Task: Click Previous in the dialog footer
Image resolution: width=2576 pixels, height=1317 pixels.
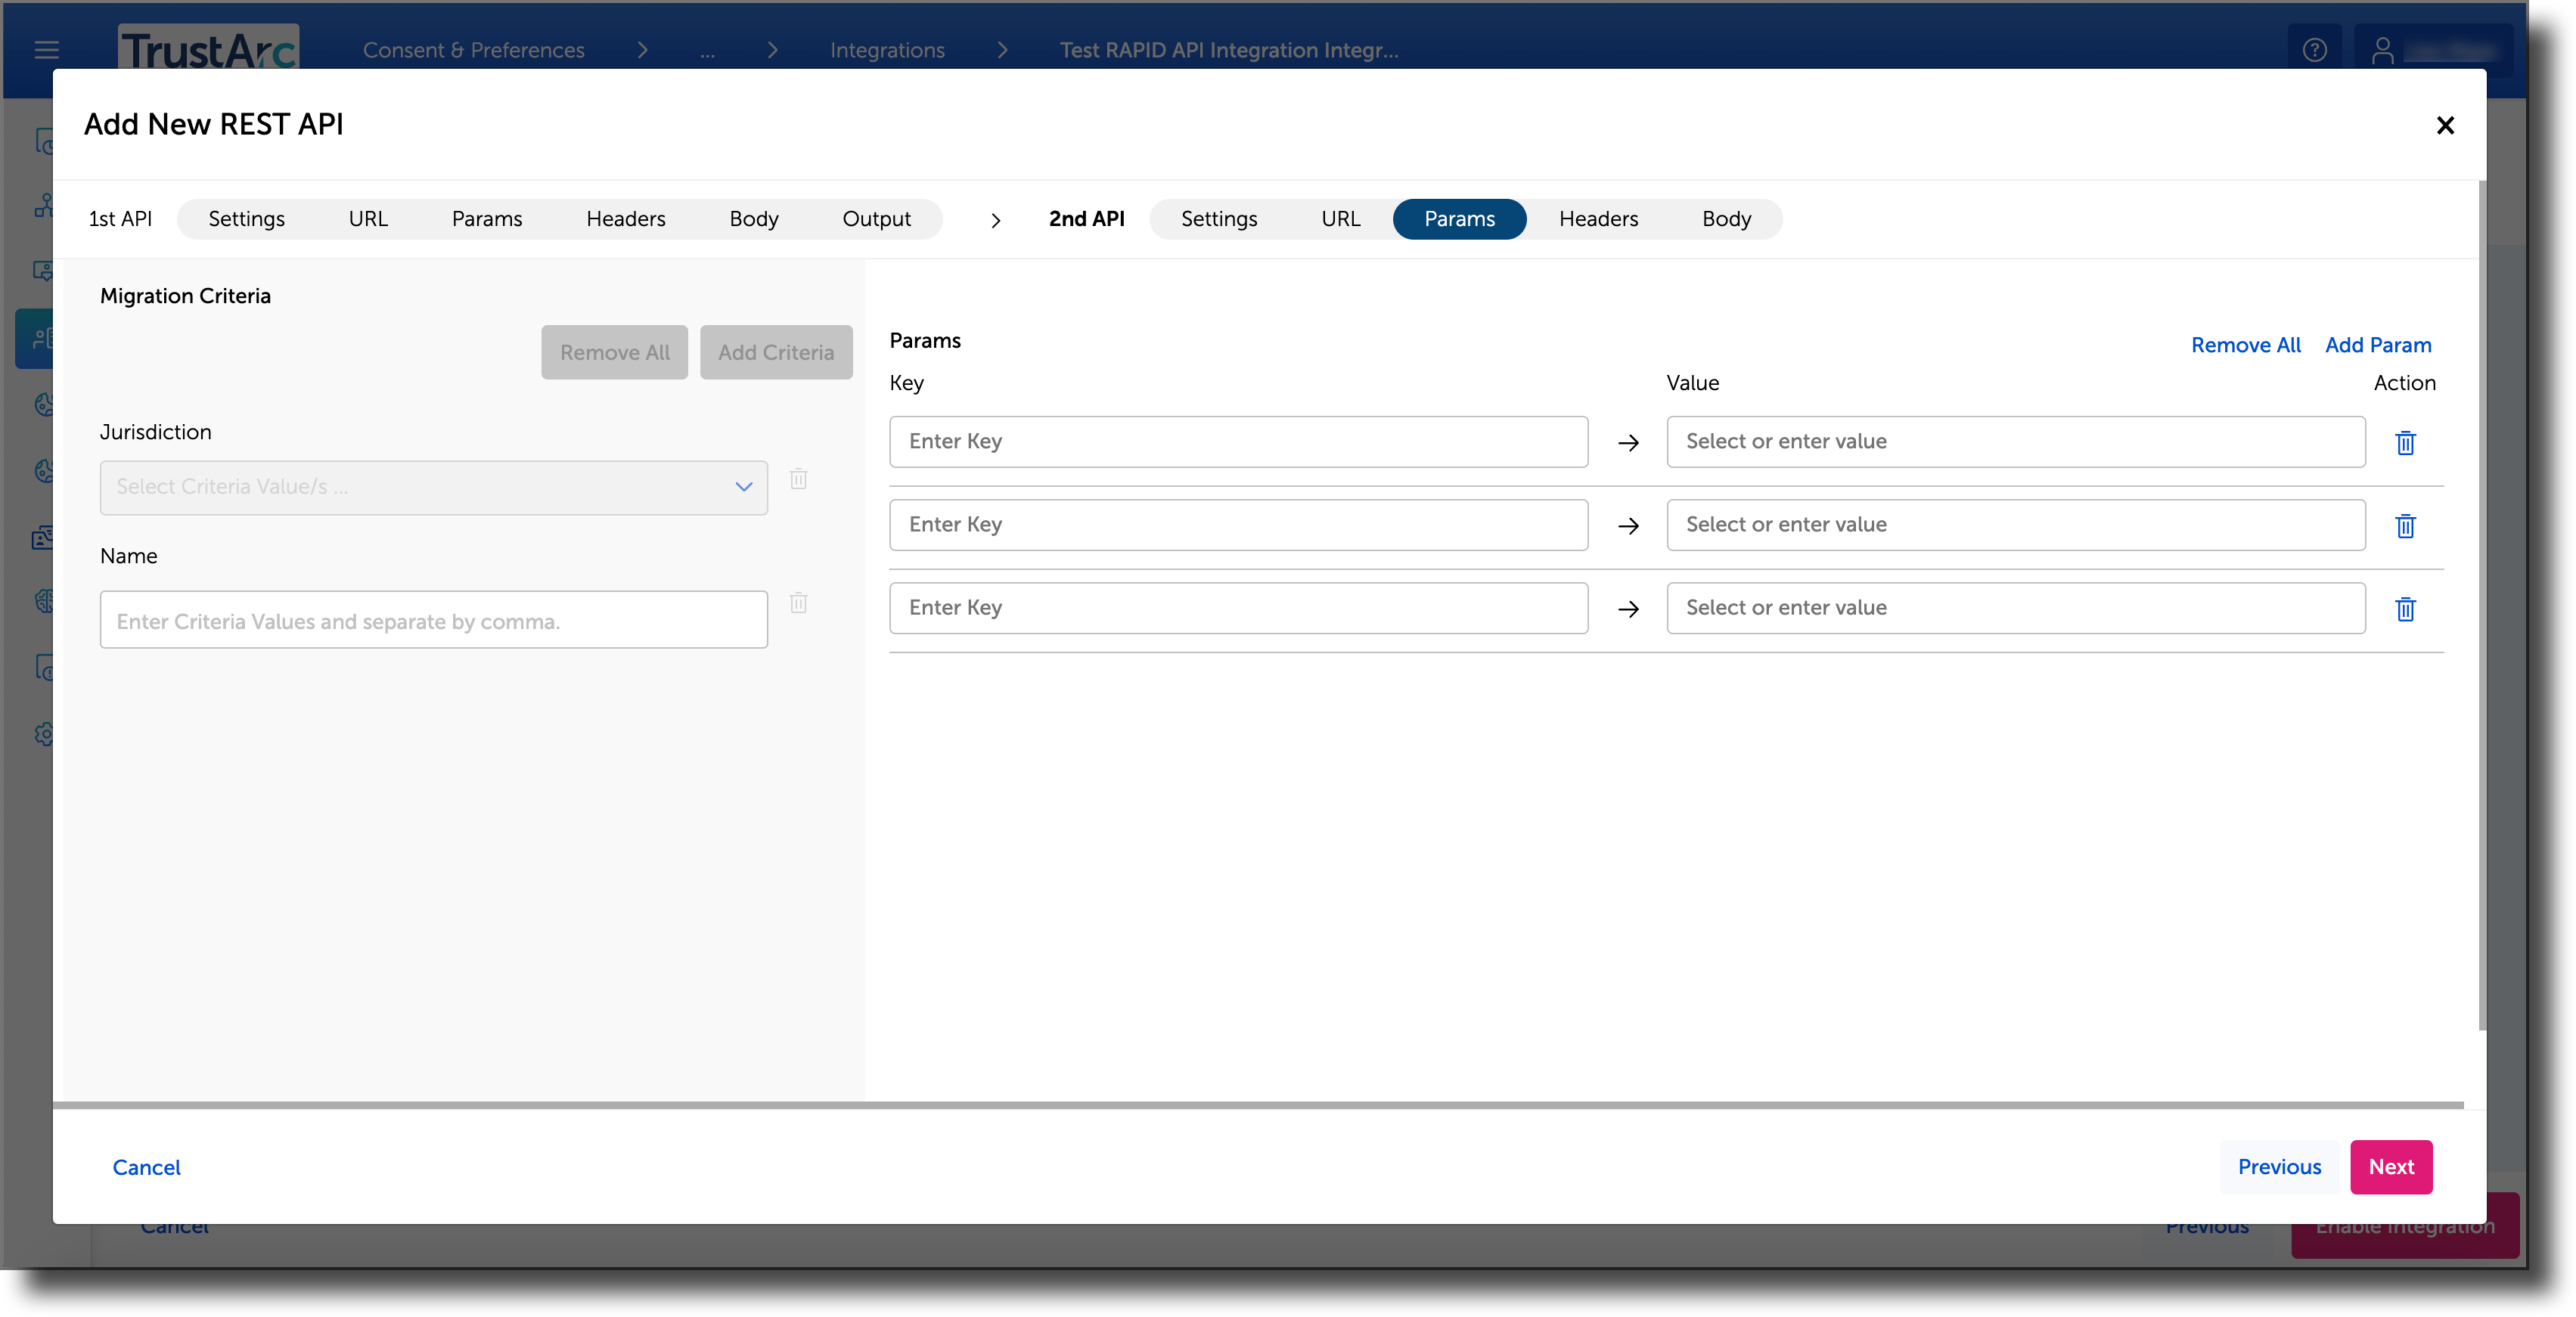Action: tap(2279, 1167)
